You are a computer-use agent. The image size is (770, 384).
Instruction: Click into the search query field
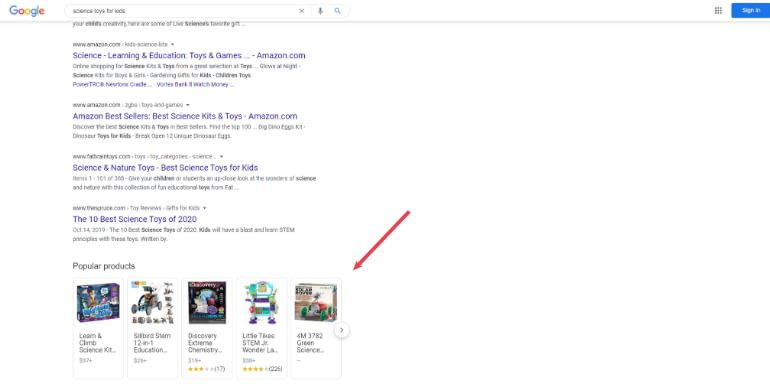pyautogui.click(x=182, y=11)
